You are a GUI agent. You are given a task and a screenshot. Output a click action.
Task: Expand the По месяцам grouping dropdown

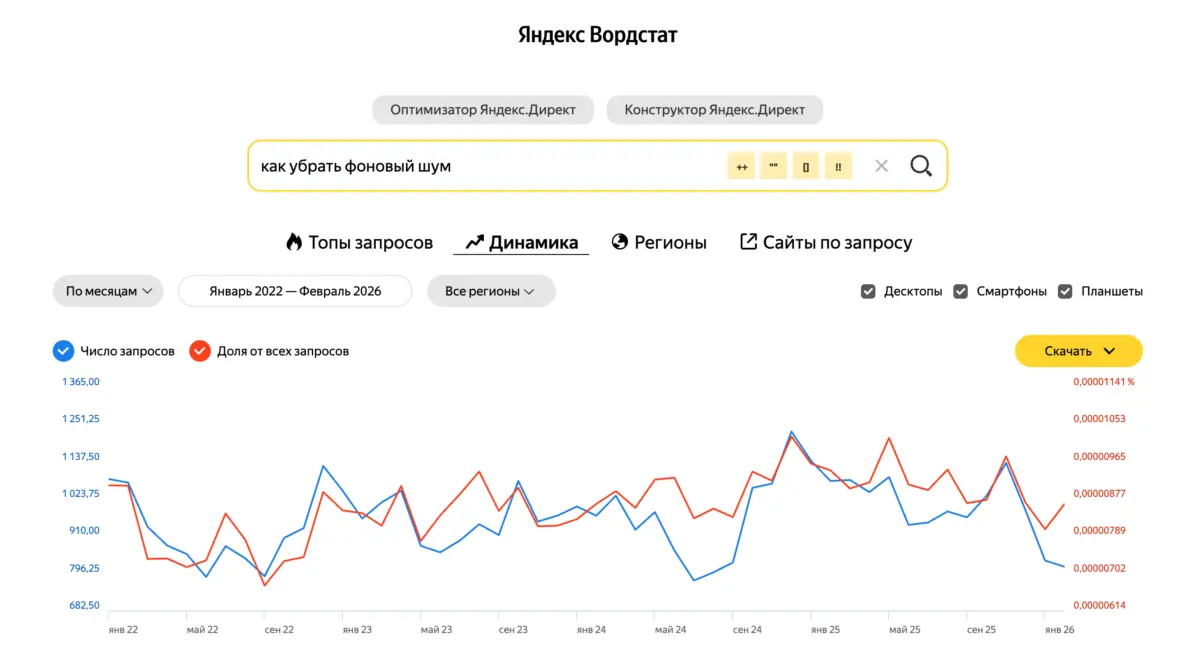[x=108, y=291]
